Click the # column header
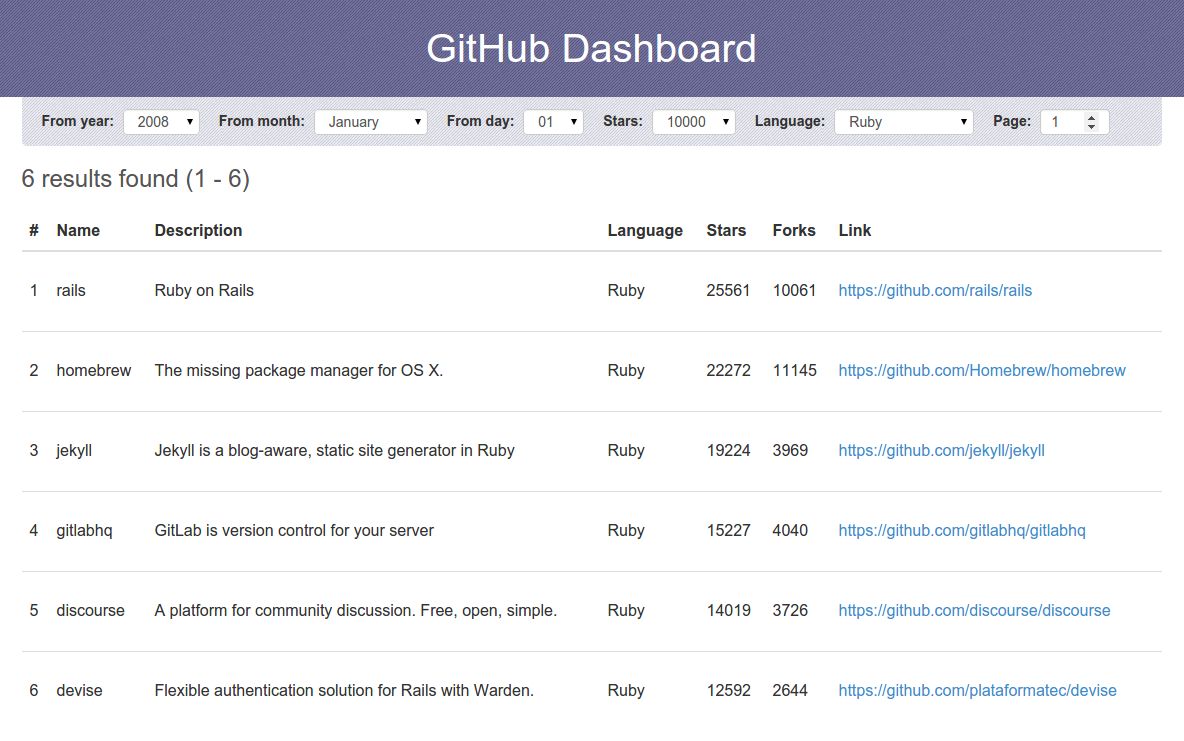The width and height of the screenshot is (1184, 741). [x=34, y=230]
